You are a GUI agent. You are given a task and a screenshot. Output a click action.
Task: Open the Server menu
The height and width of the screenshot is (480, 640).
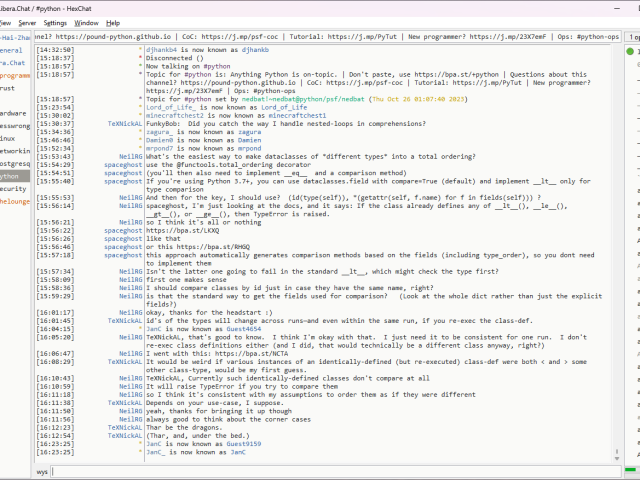pyautogui.click(x=27, y=22)
